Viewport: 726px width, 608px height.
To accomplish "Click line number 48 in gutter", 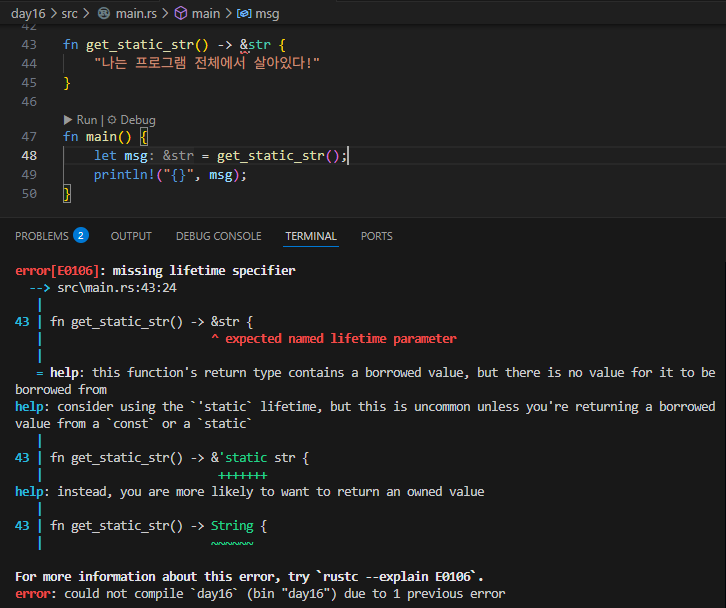I will 29,156.
